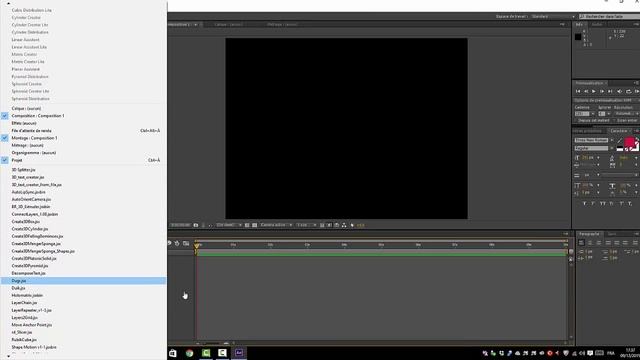640x360 pixels.
Task: Open the green Camtasia taskbar icon
Action: (x=206, y=353)
